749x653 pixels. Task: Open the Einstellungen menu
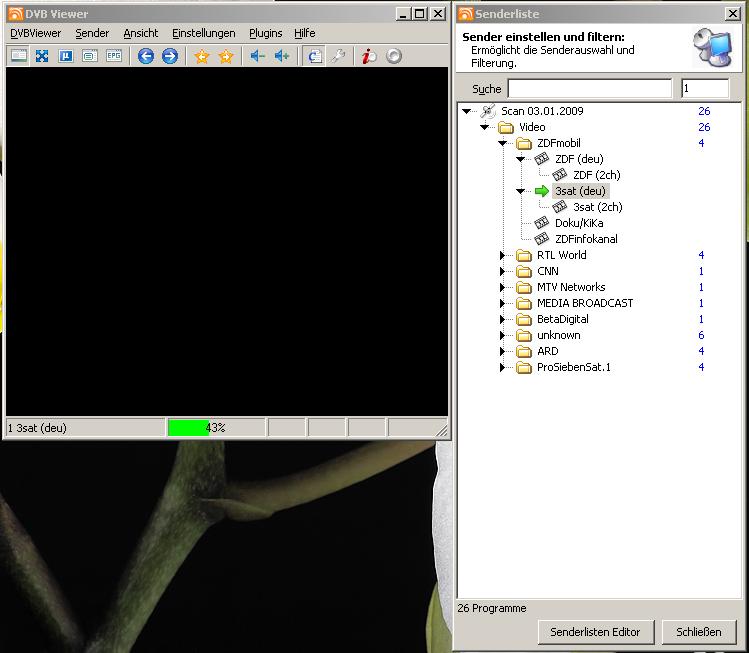tap(203, 33)
